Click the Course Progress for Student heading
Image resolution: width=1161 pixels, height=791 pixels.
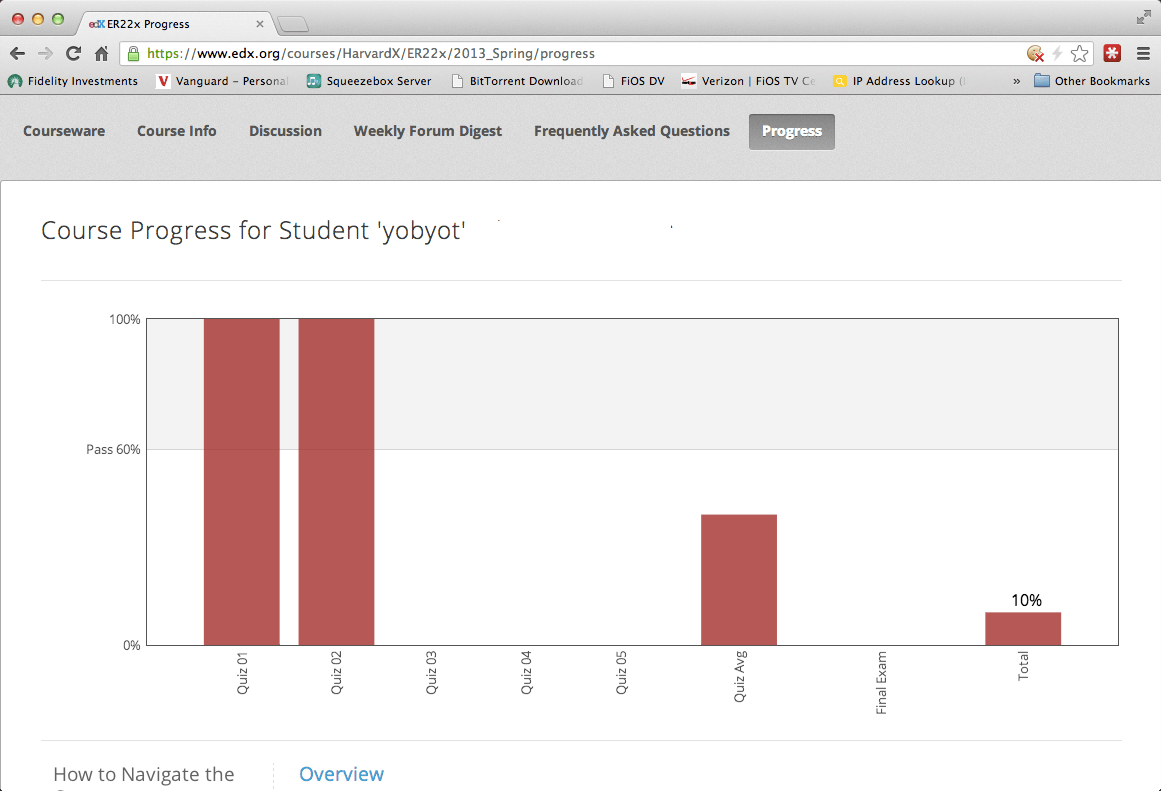click(x=253, y=230)
